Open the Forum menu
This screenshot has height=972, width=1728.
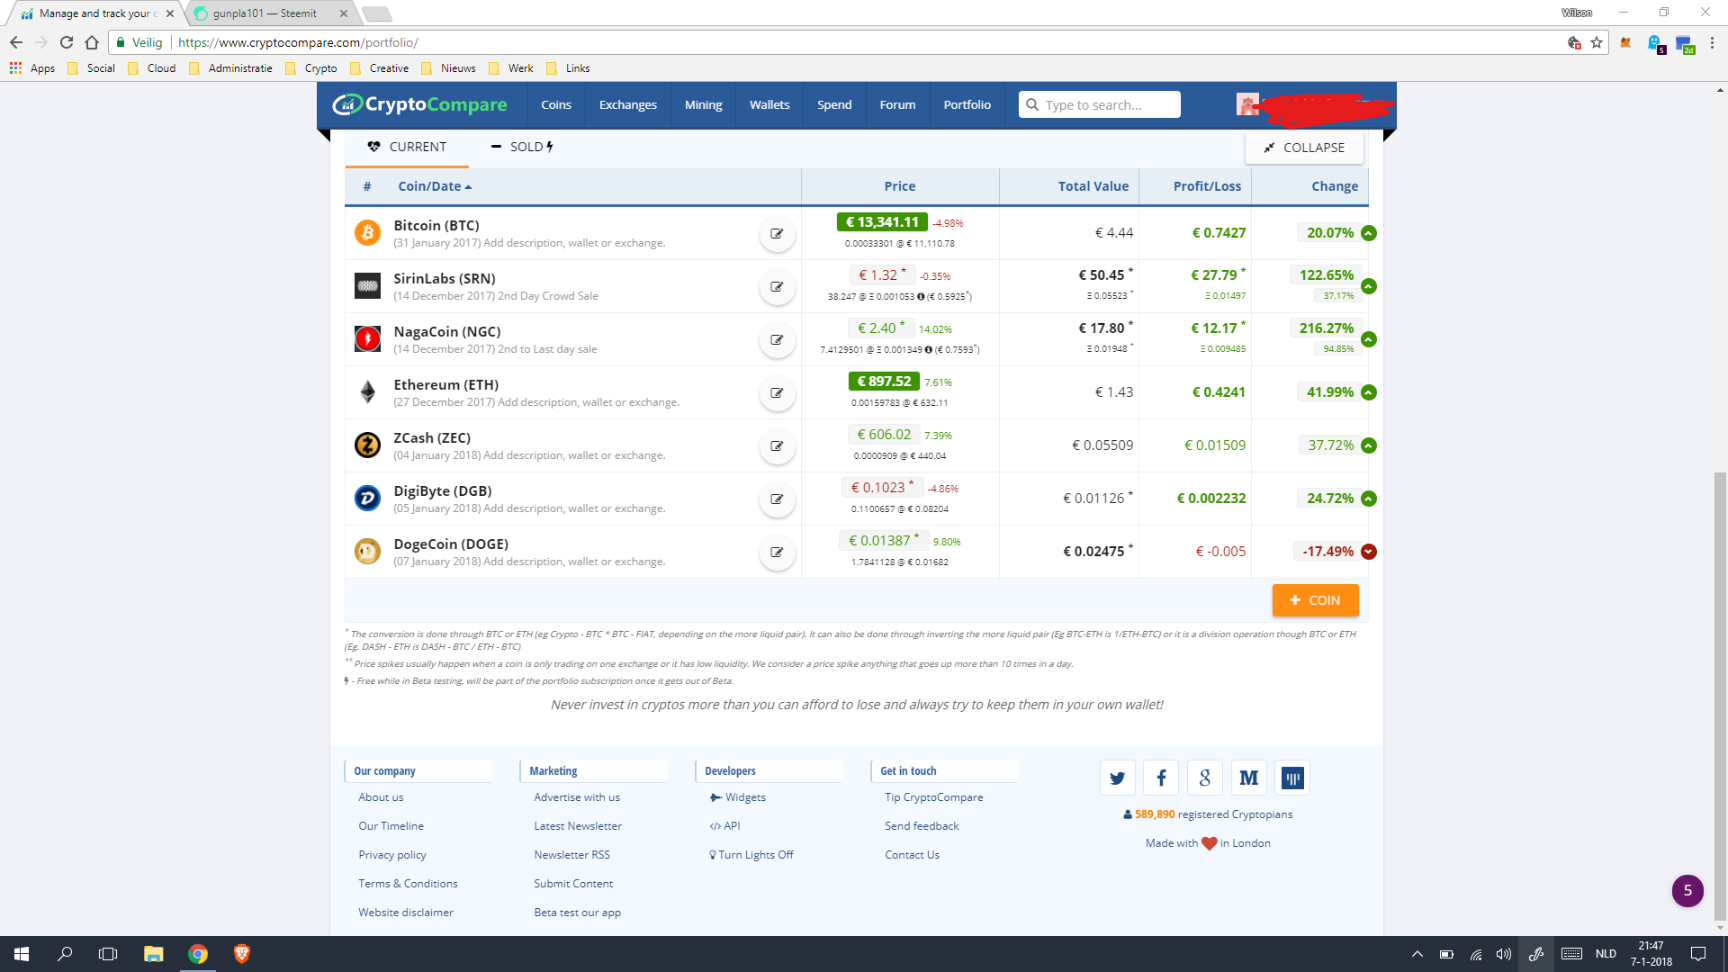coord(897,104)
